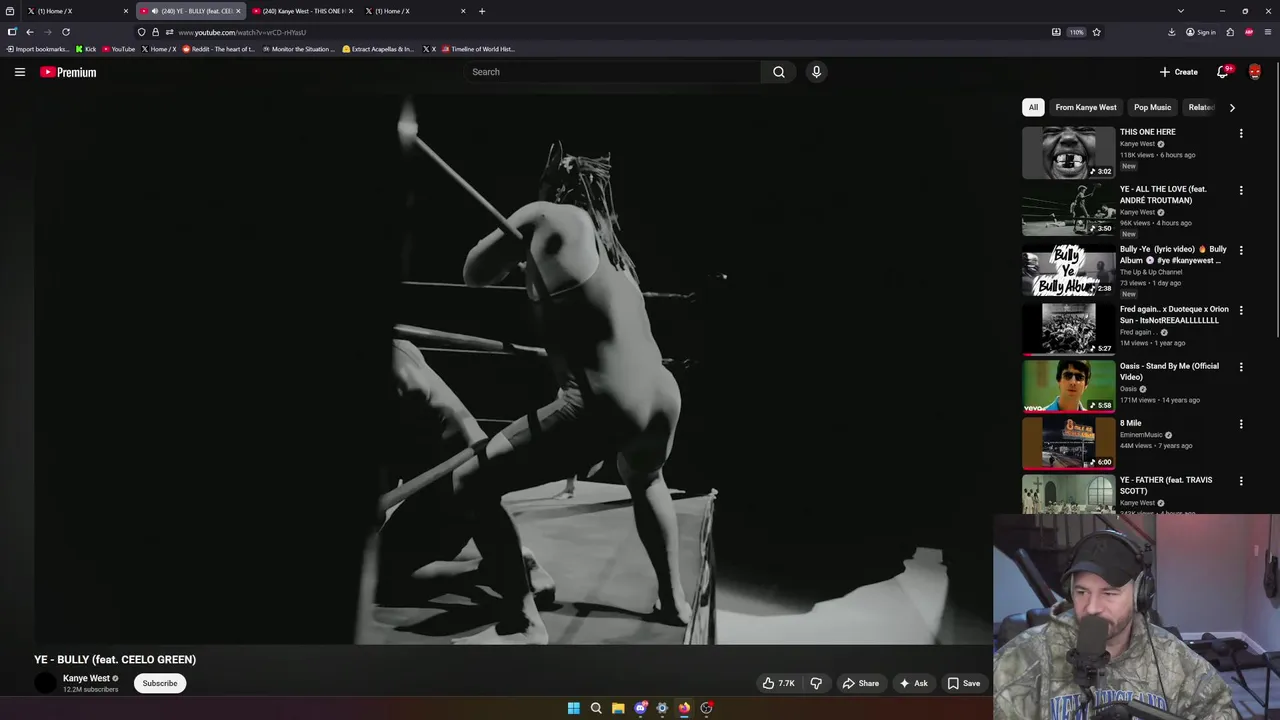This screenshot has width=1280, height=720.
Task: Share the BULLY video
Action: pyautogui.click(x=860, y=683)
